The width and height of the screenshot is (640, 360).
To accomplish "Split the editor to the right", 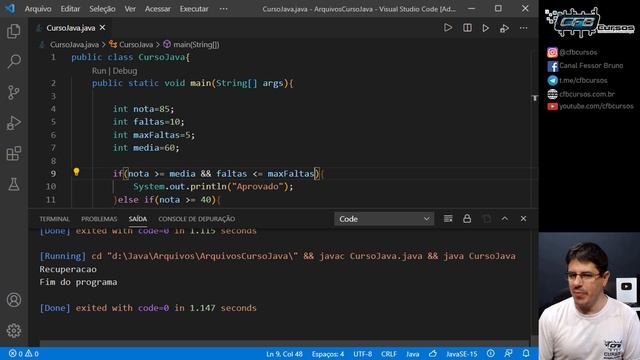I will 467,28.
